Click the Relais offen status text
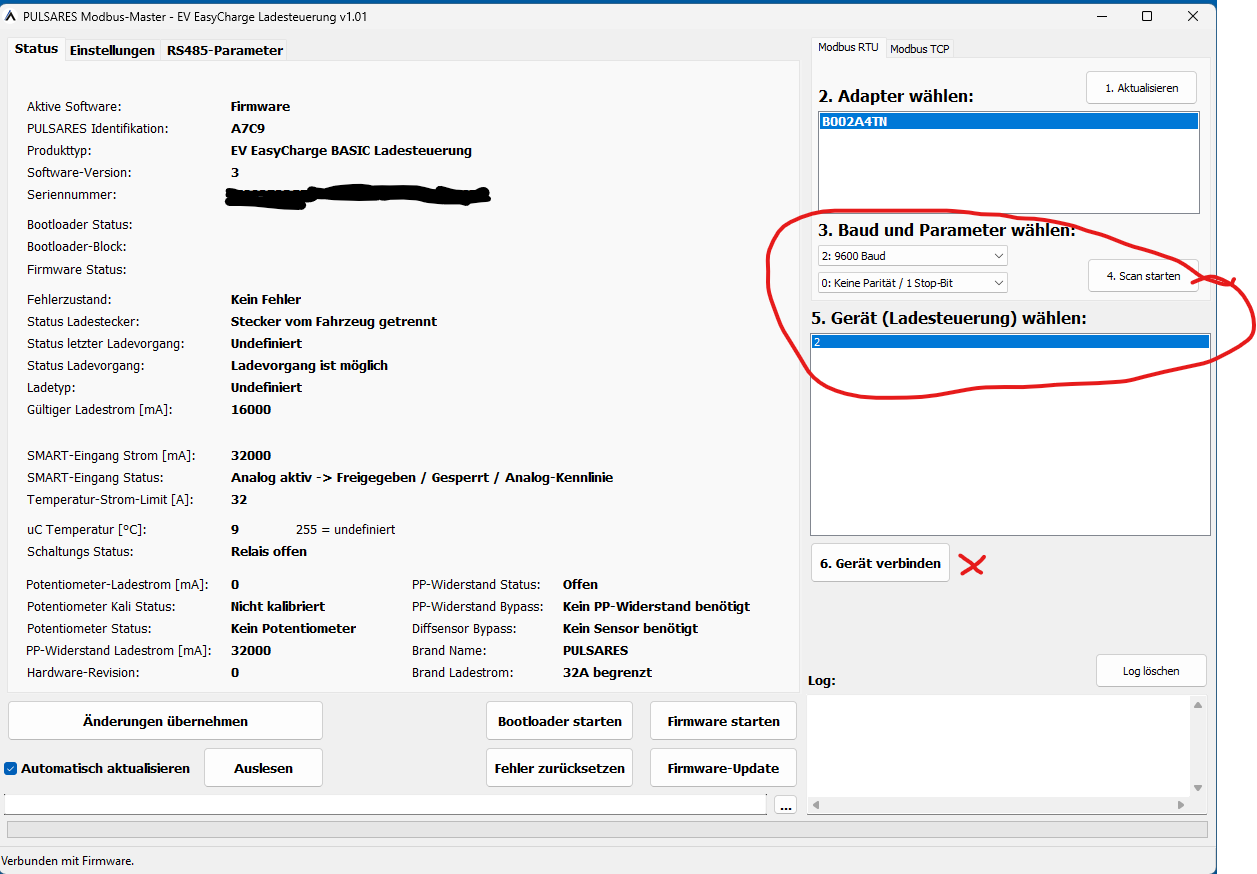1257x874 pixels. tap(269, 552)
